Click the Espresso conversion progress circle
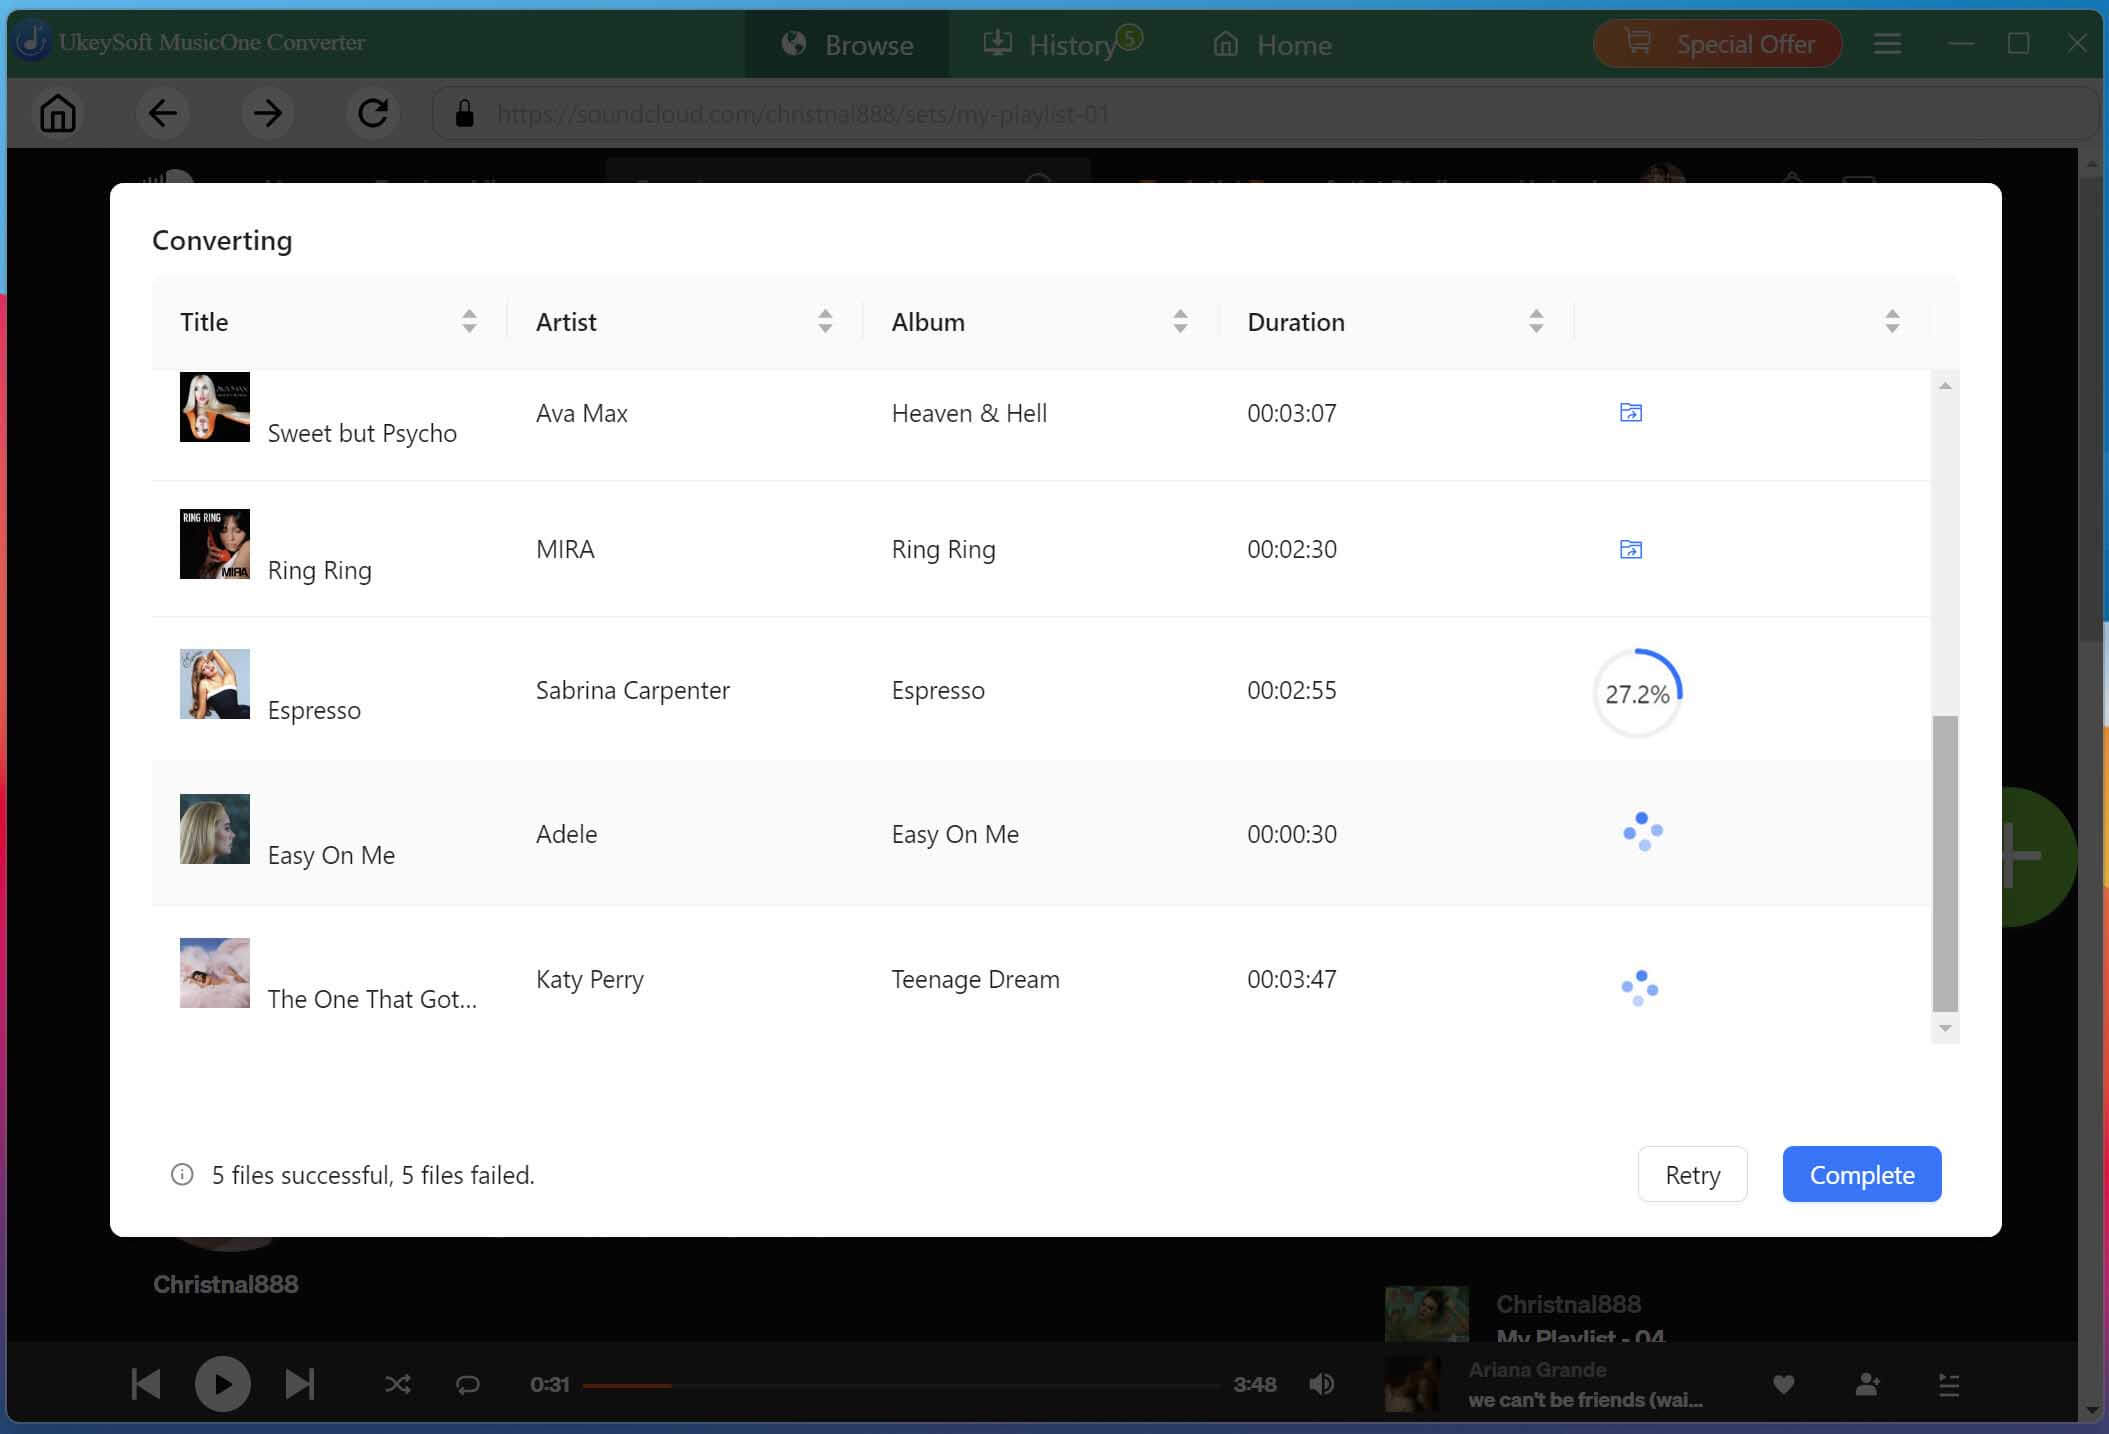 [1637, 693]
